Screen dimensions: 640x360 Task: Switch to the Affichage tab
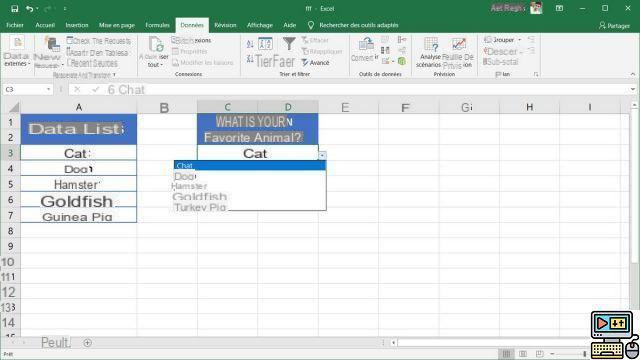(260, 25)
